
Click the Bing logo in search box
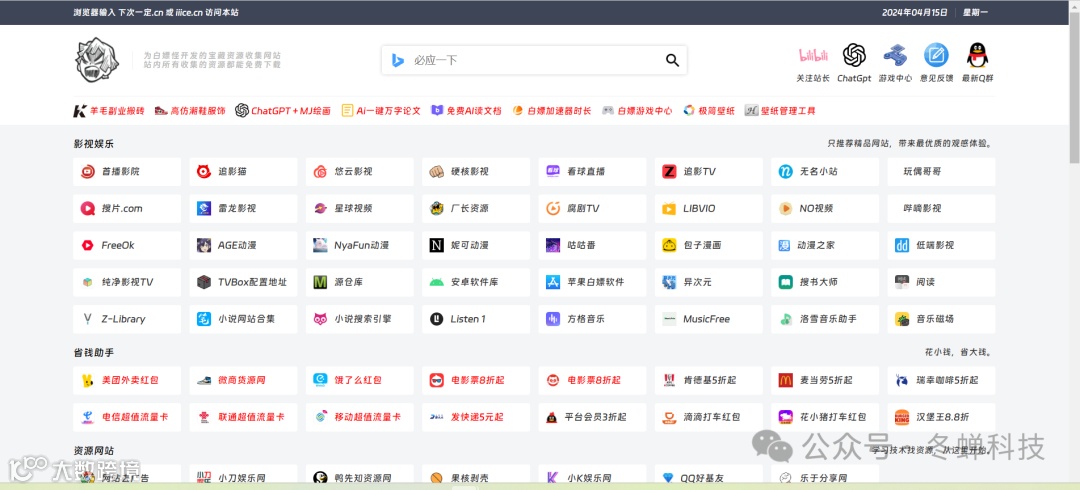[x=397, y=60]
